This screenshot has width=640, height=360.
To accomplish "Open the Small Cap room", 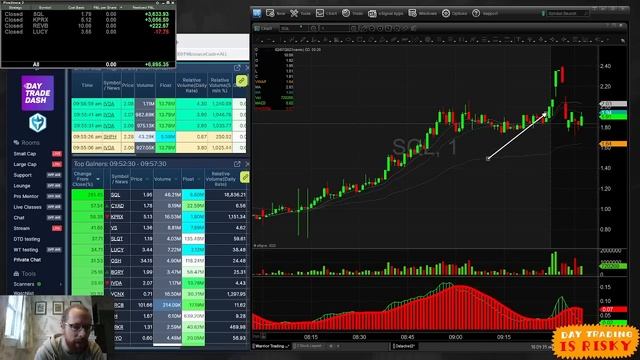I will (25, 154).
